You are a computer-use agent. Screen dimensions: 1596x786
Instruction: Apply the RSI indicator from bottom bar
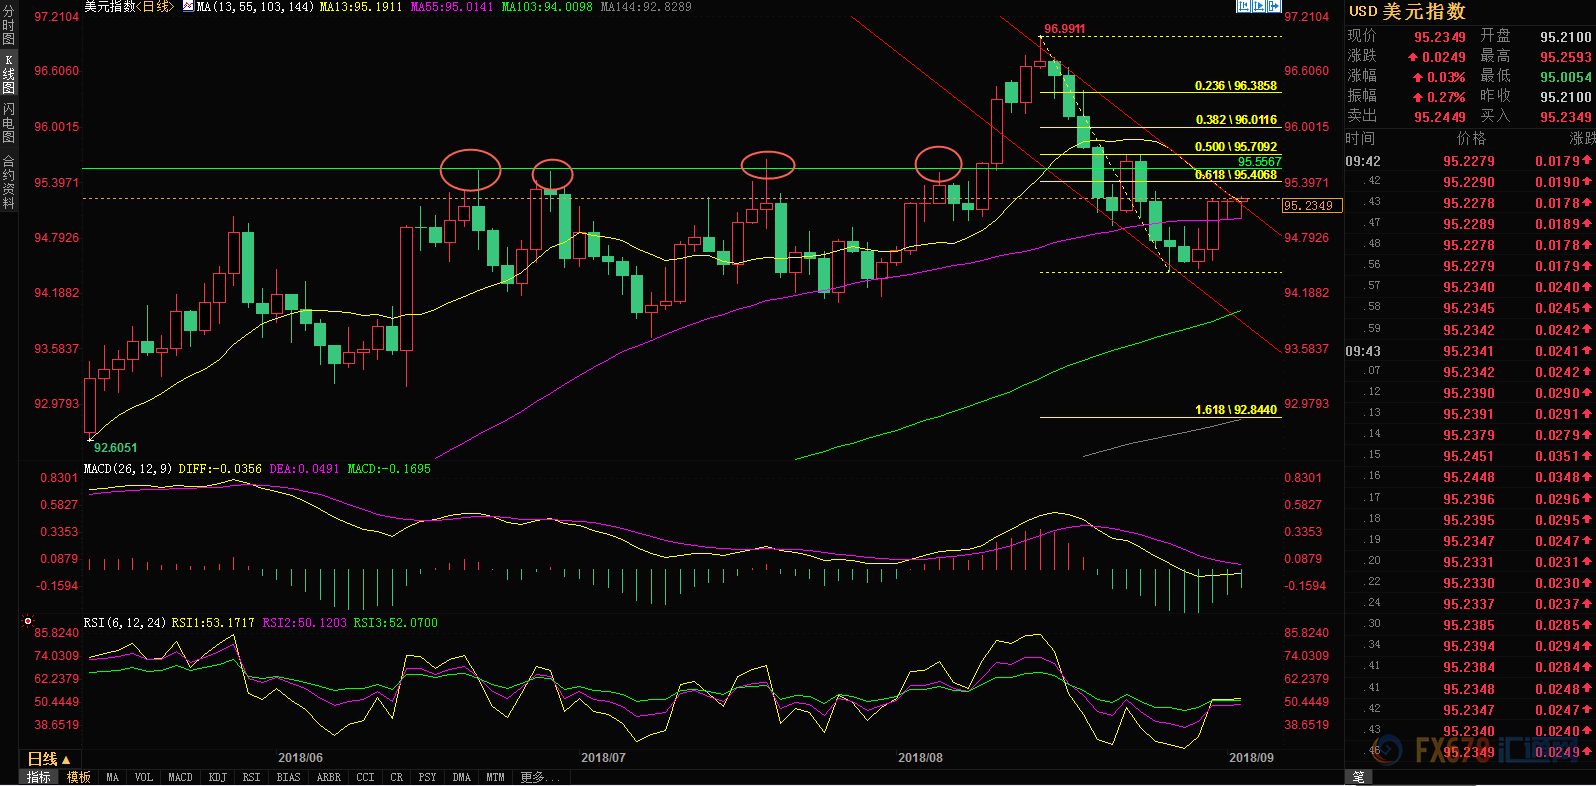251,777
